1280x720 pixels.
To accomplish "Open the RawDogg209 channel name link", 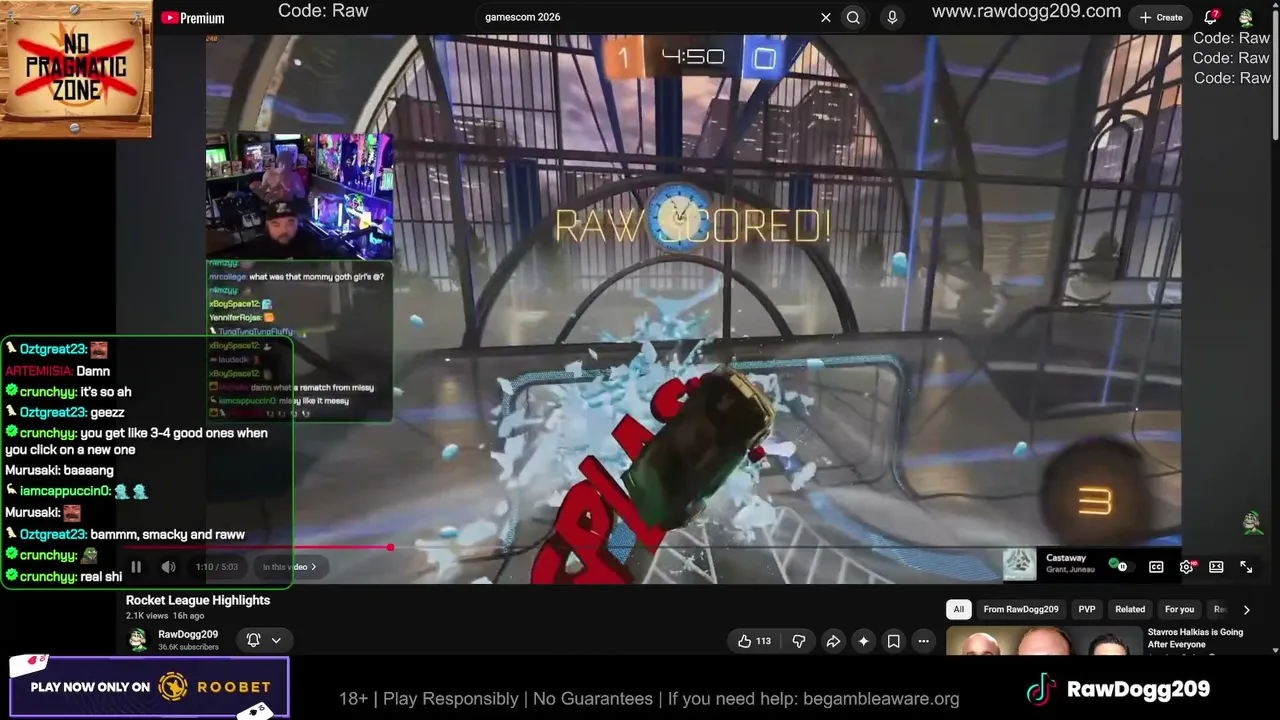I will [x=188, y=634].
